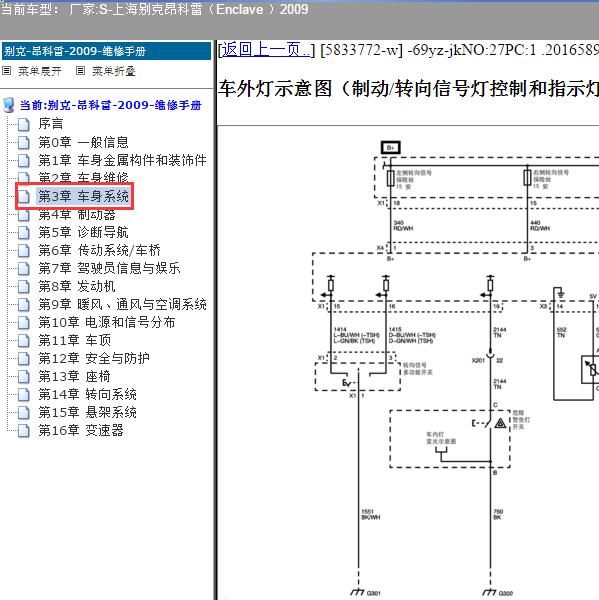Open 第8章 发动机 chapter

[77, 286]
